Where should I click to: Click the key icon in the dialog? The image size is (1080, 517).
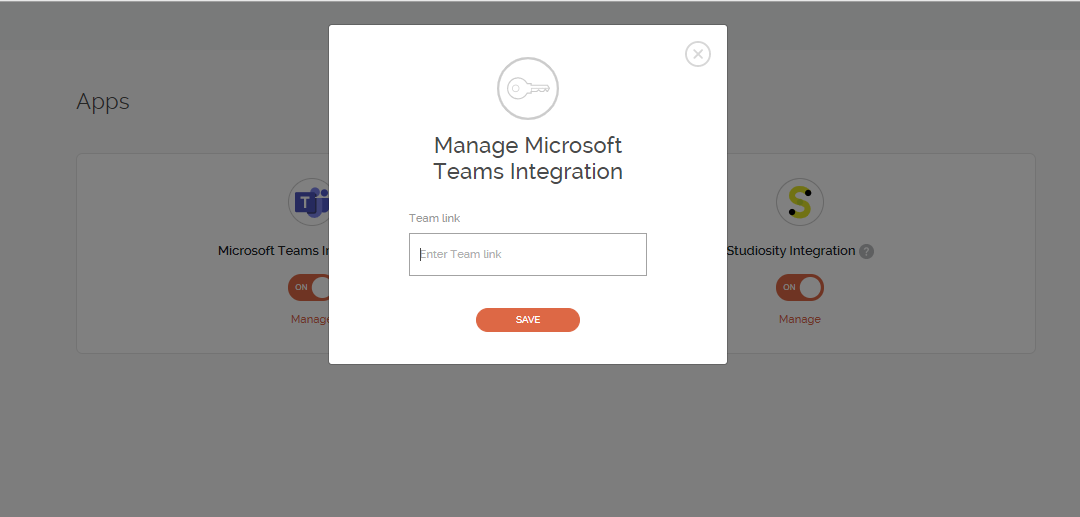528,88
